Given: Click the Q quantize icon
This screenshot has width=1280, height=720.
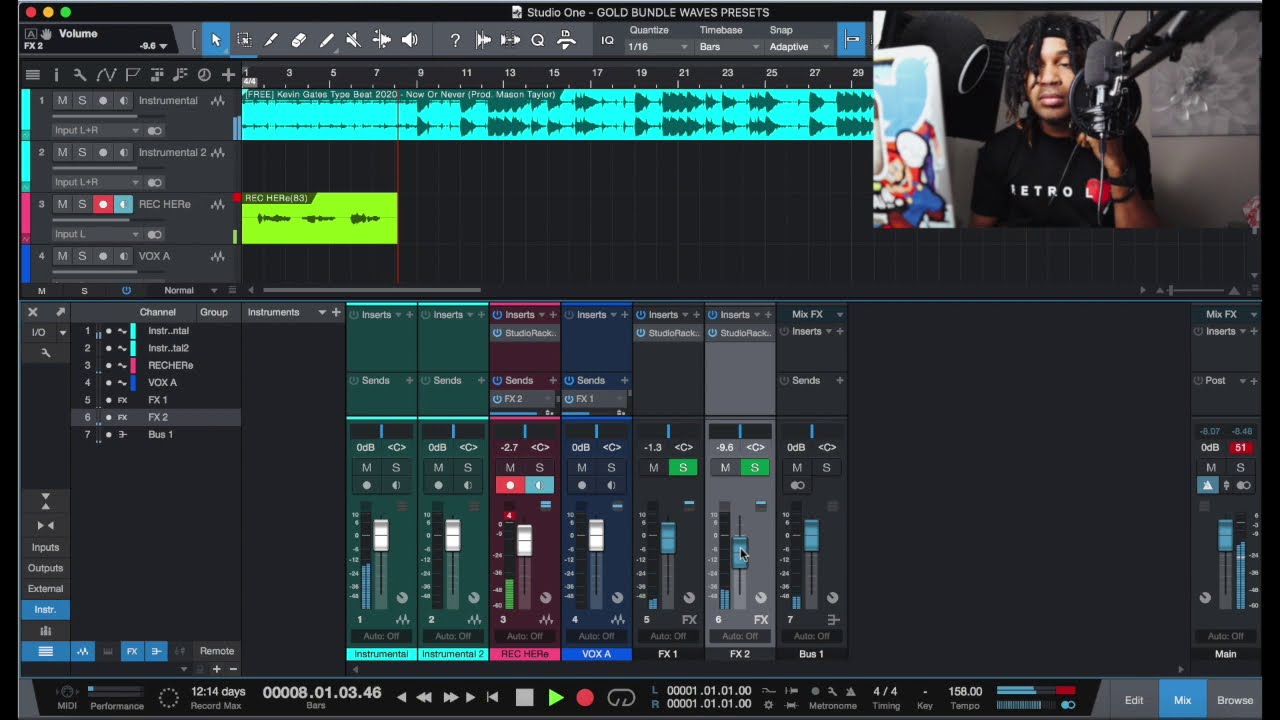Looking at the screenshot, I should tap(538, 40).
